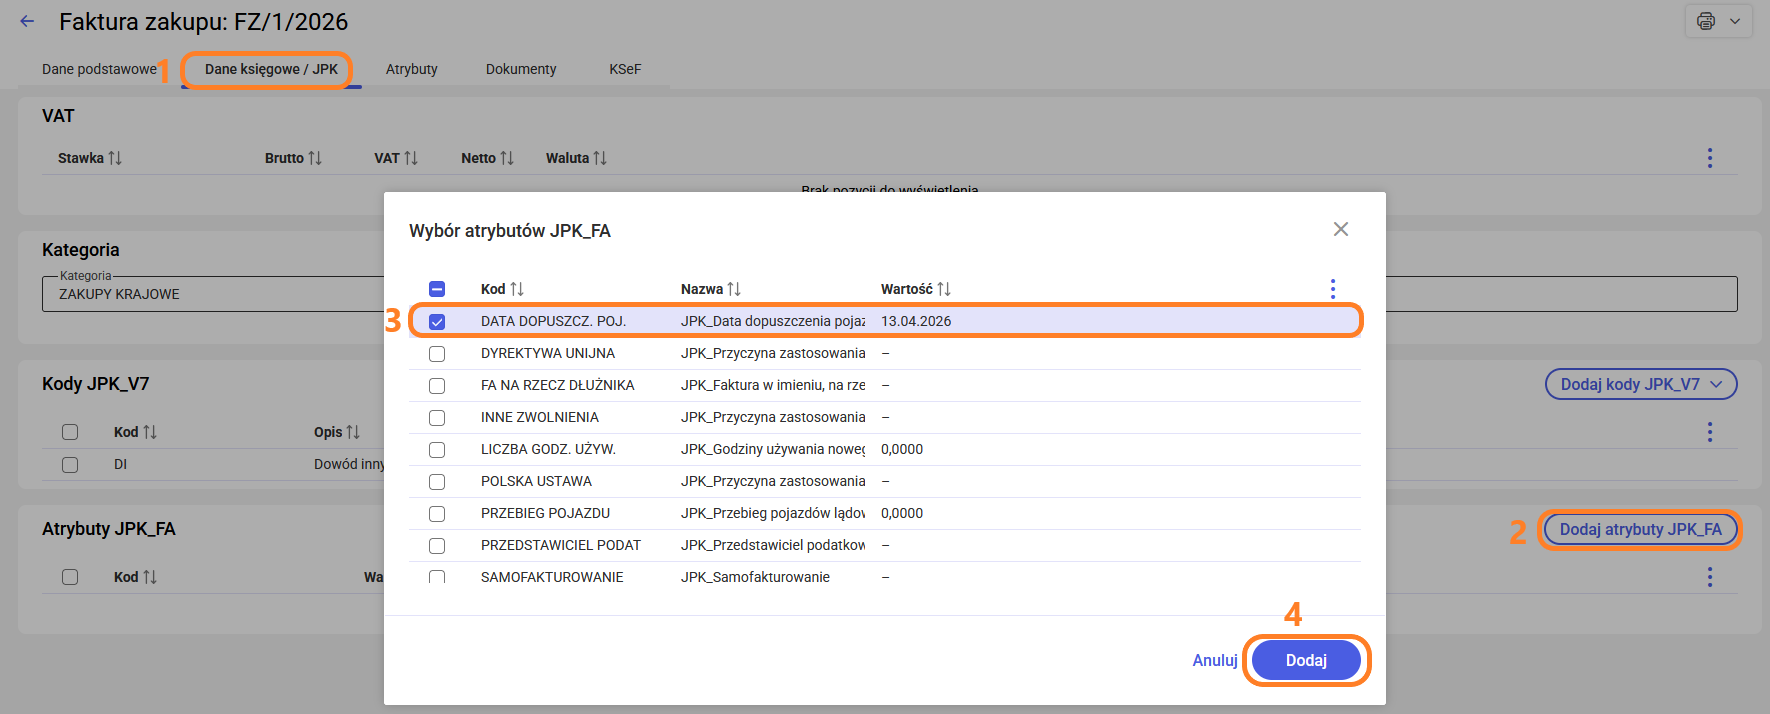
Task: Click Anuluj to cancel the dialog
Action: tap(1214, 660)
